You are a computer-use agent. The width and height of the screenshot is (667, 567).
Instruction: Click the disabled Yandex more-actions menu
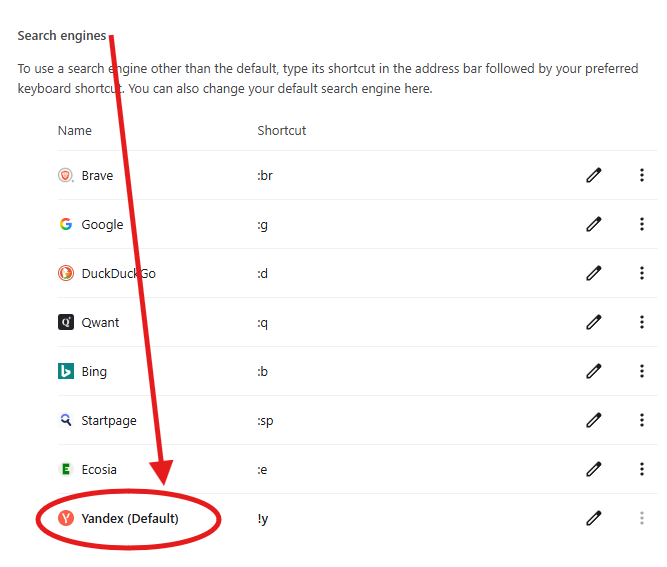(642, 518)
